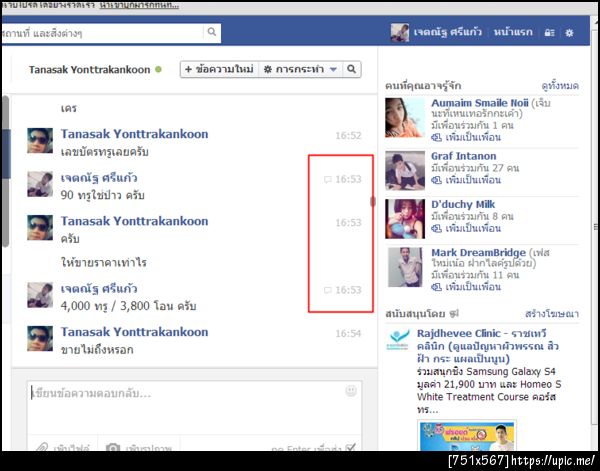
Task: Click the message text 'เลขบัตรทรูเลยครับ'
Action: [104, 152]
